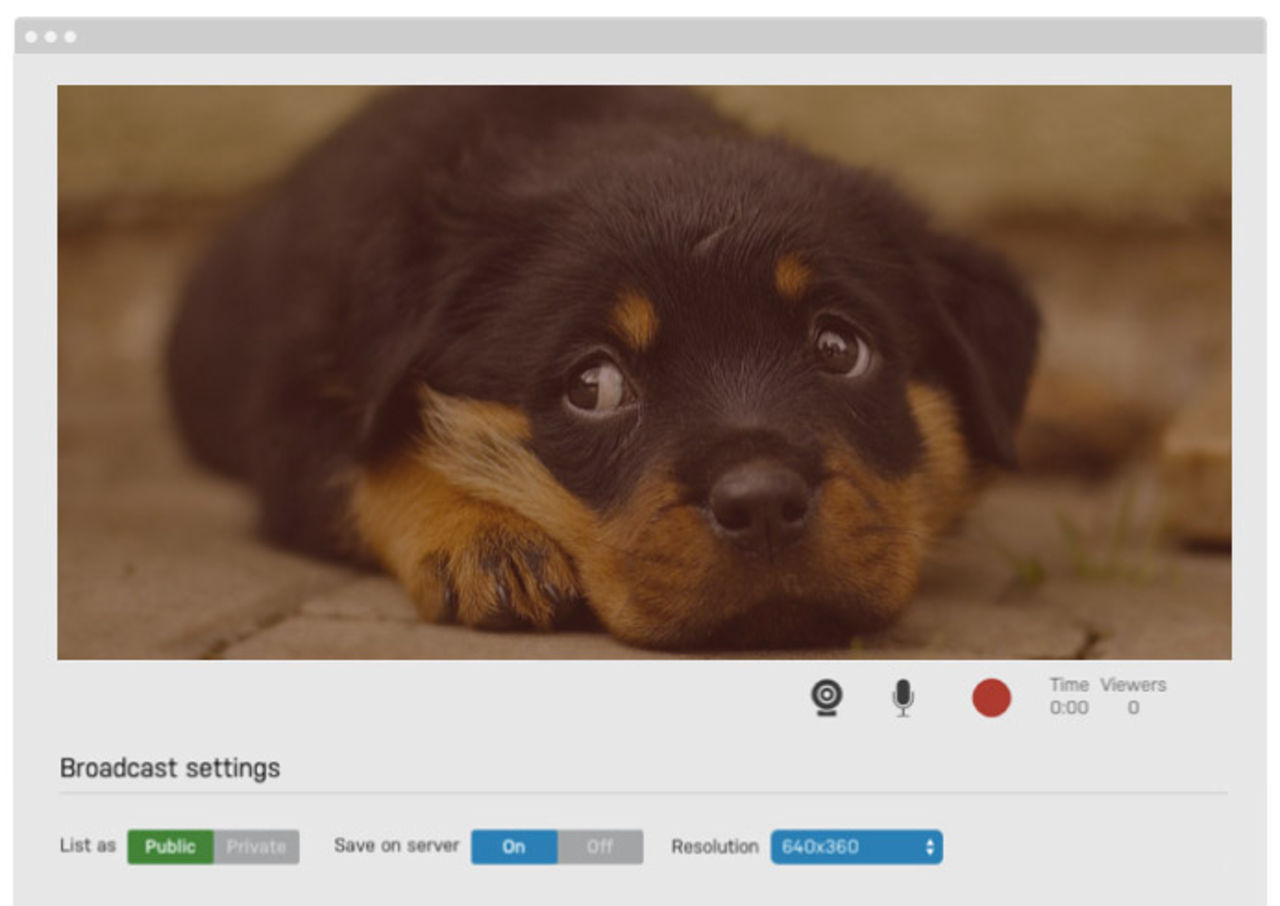
Task: Toggle the webcam icon below the video
Action: [x=826, y=698]
